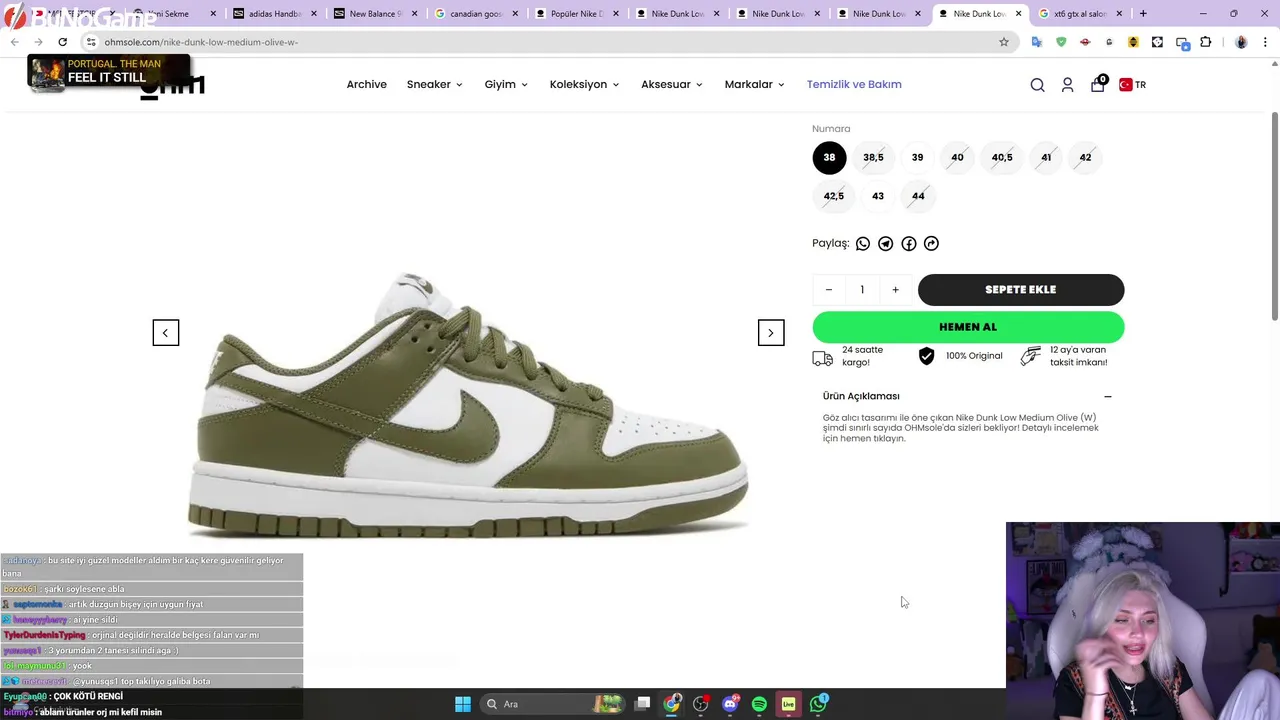1280x720 pixels.
Task: Select shoe size 38,5
Action: 873,157
